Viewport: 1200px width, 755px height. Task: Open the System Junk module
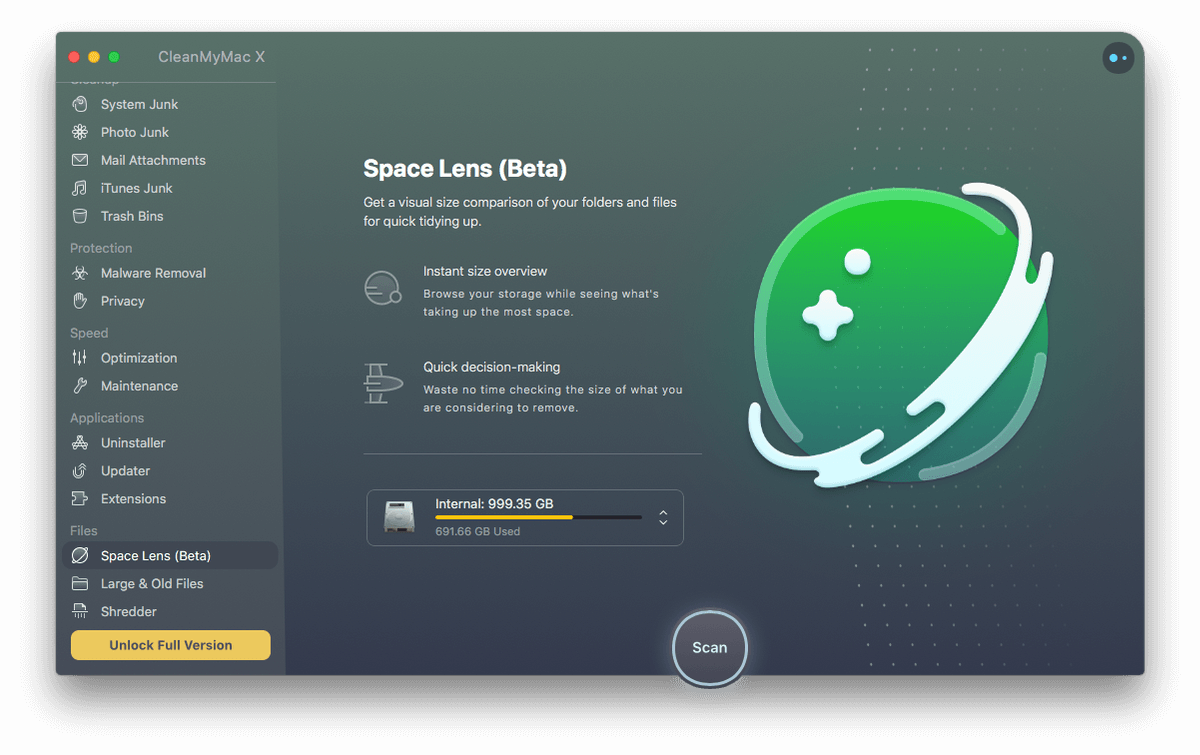pos(170,104)
